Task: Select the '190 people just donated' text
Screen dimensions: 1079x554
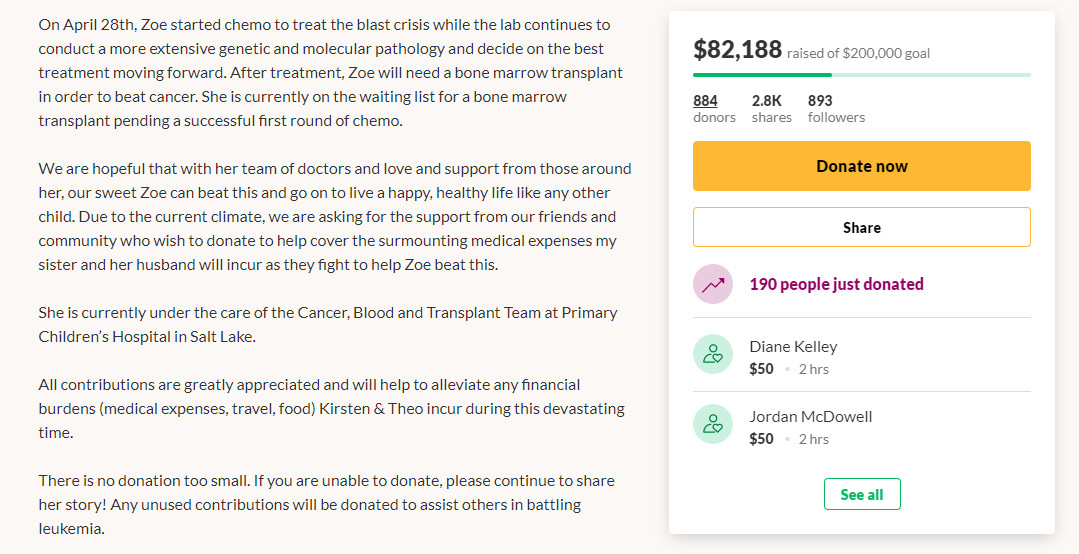Action: point(836,284)
